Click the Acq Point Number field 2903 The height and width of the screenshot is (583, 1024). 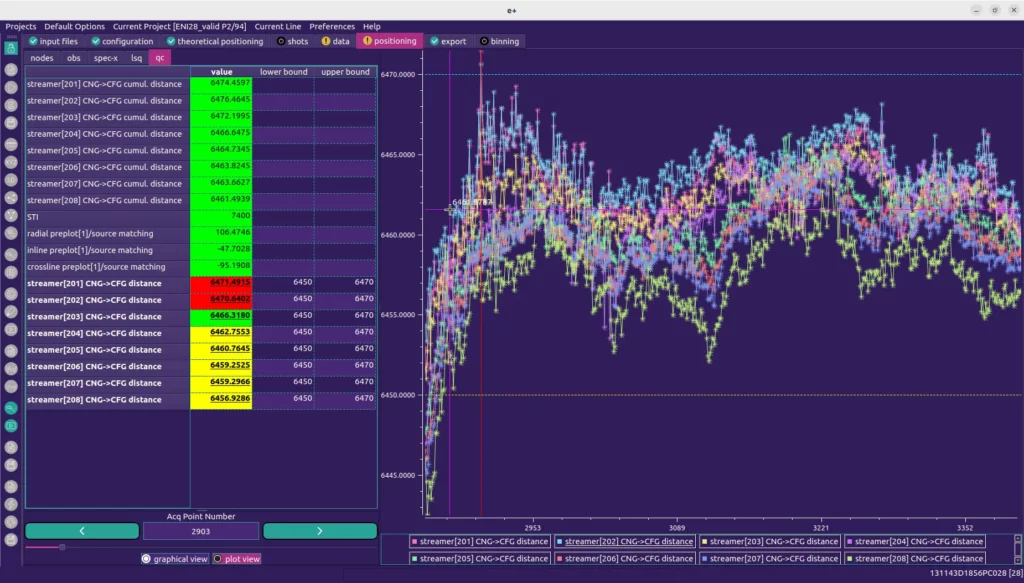[201, 532]
